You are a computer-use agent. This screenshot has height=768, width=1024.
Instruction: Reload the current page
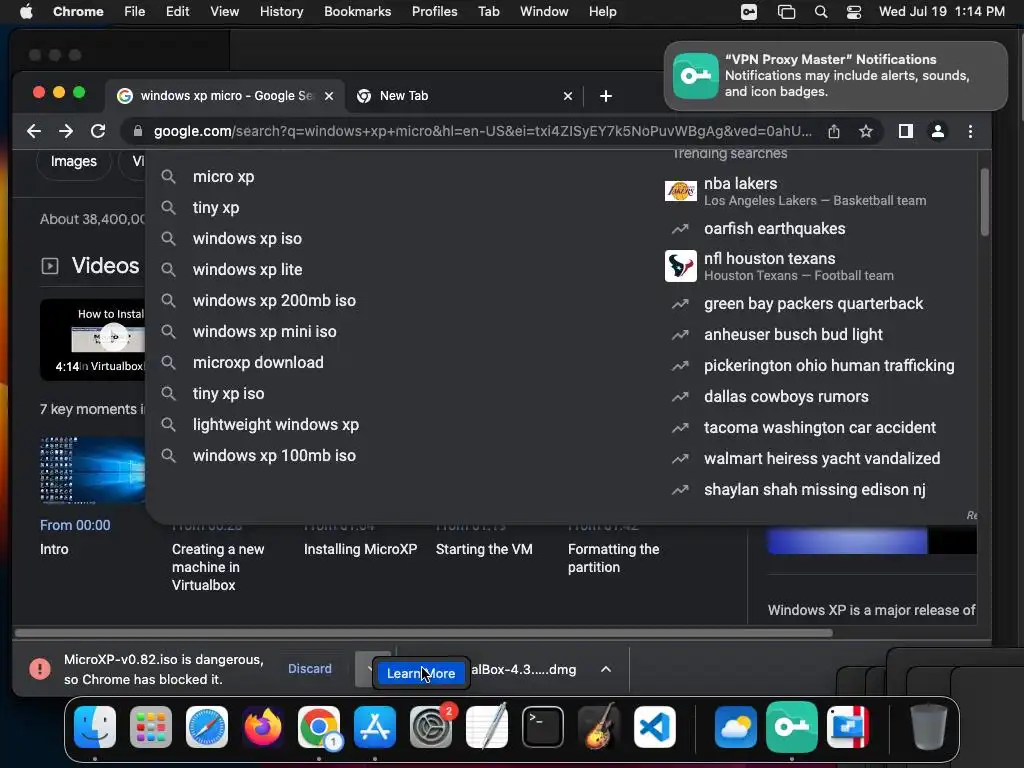[98, 131]
